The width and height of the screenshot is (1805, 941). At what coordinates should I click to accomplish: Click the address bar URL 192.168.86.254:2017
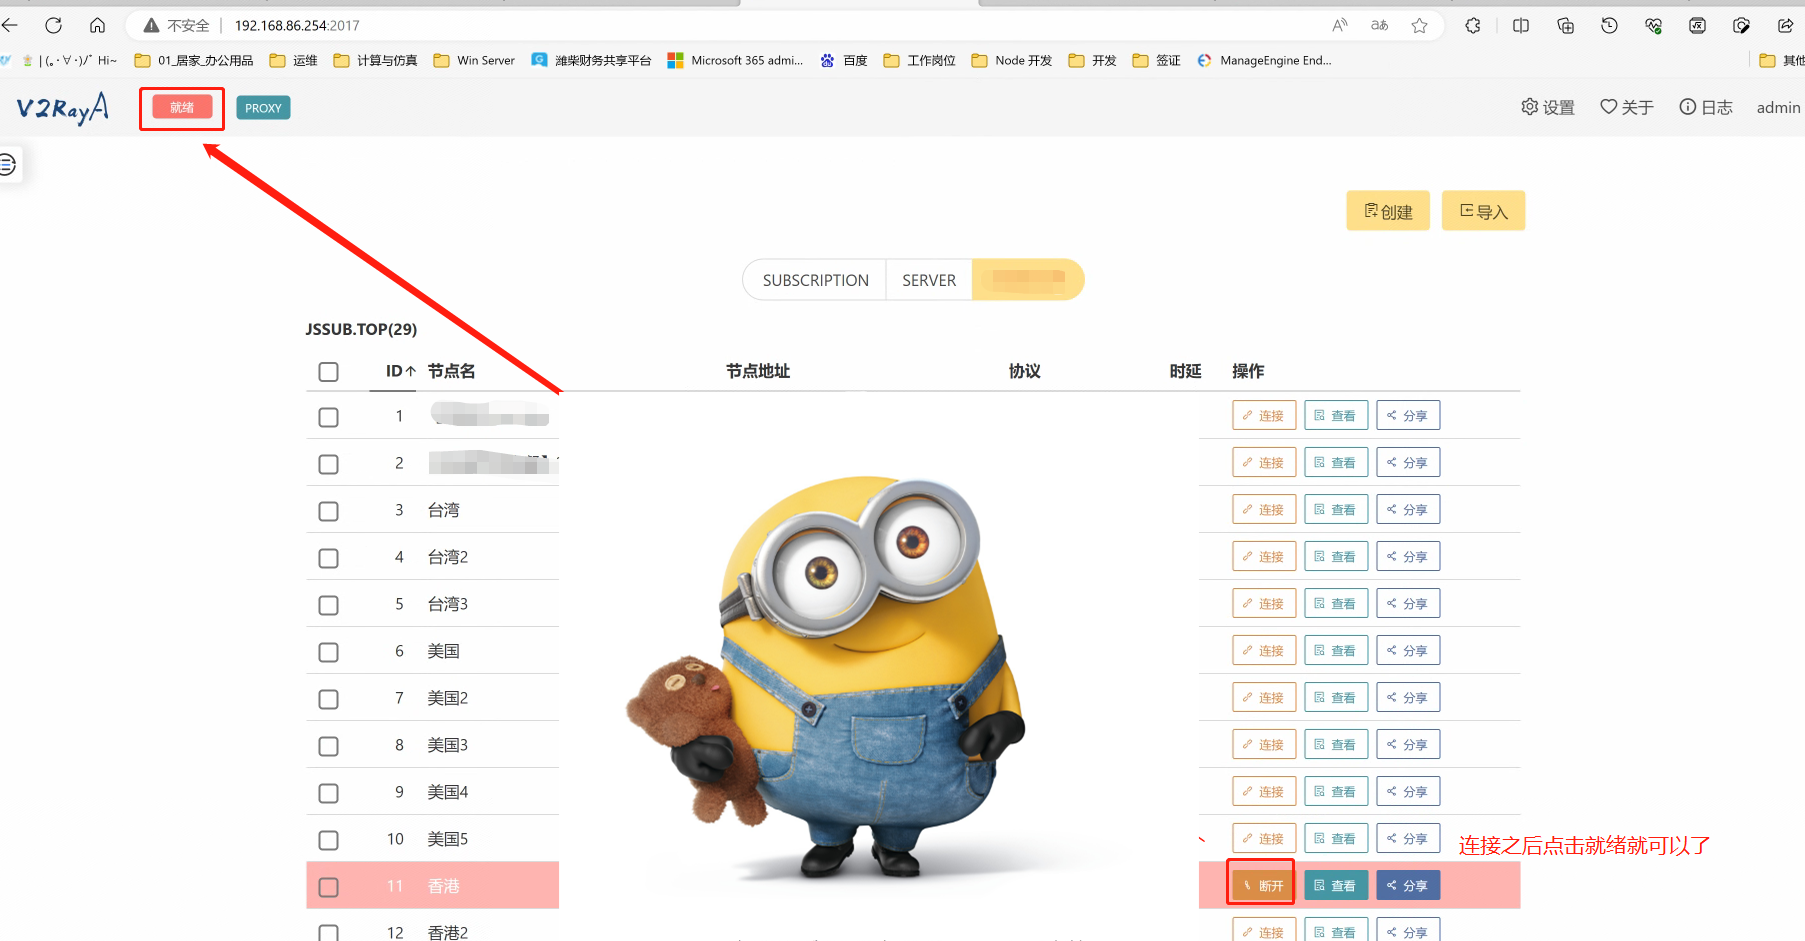[x=297, y=25]
